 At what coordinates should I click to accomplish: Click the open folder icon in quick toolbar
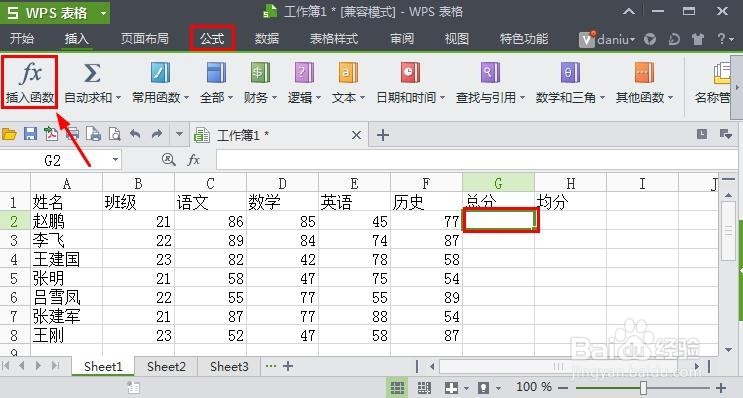click(x=9, y=135)
